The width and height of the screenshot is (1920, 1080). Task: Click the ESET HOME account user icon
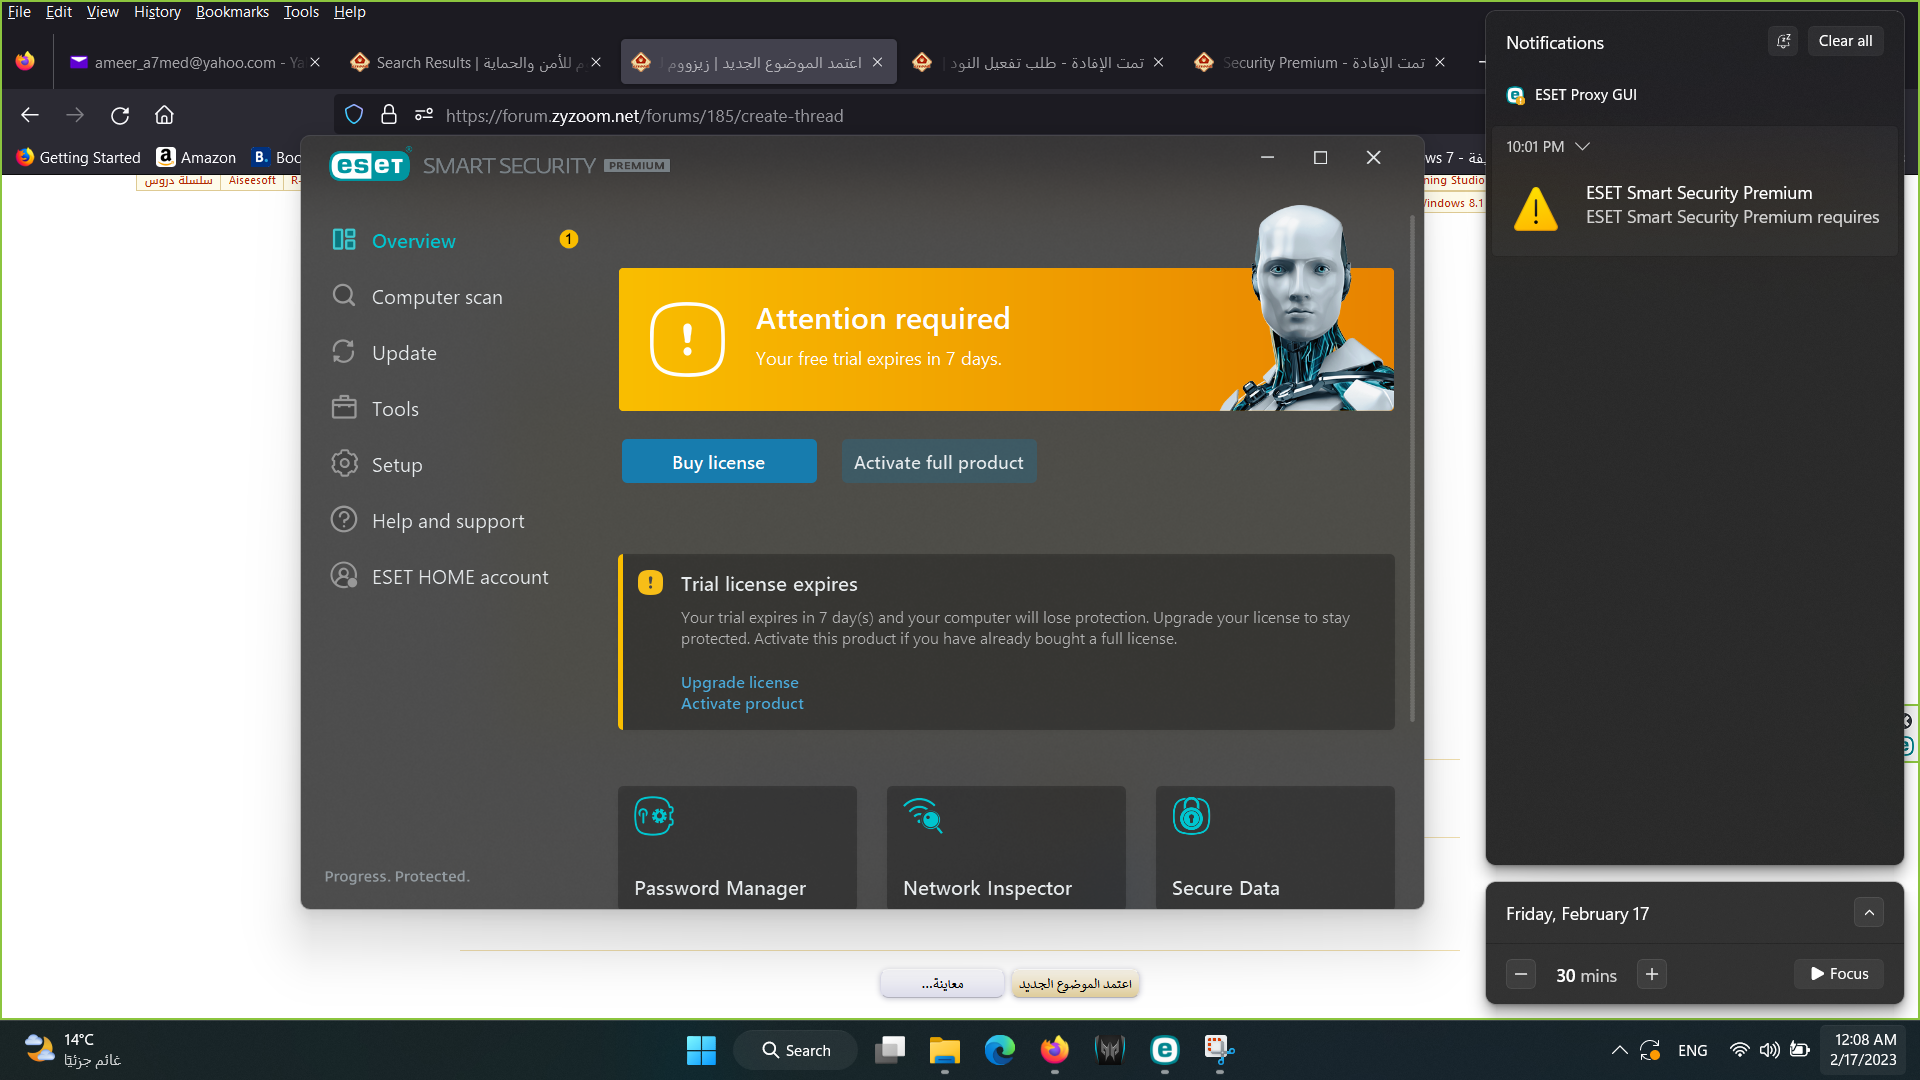(344, 576)
